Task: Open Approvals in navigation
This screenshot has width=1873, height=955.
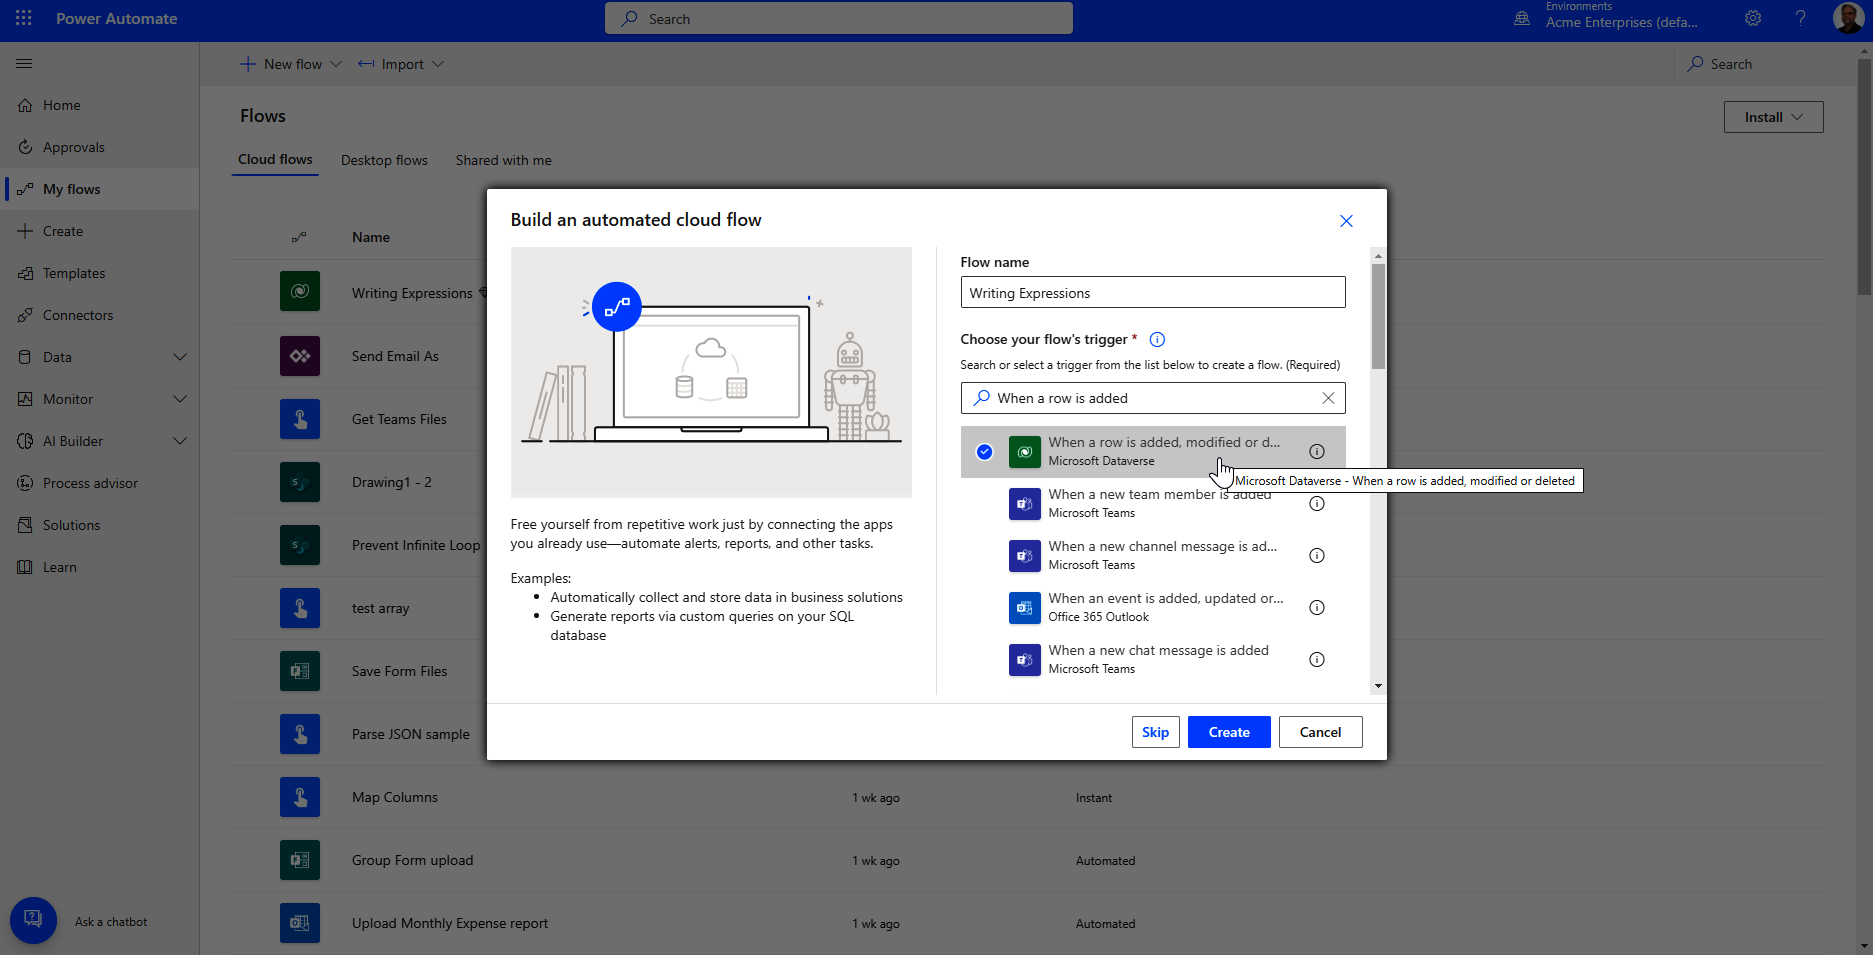Action: [100, 147]
